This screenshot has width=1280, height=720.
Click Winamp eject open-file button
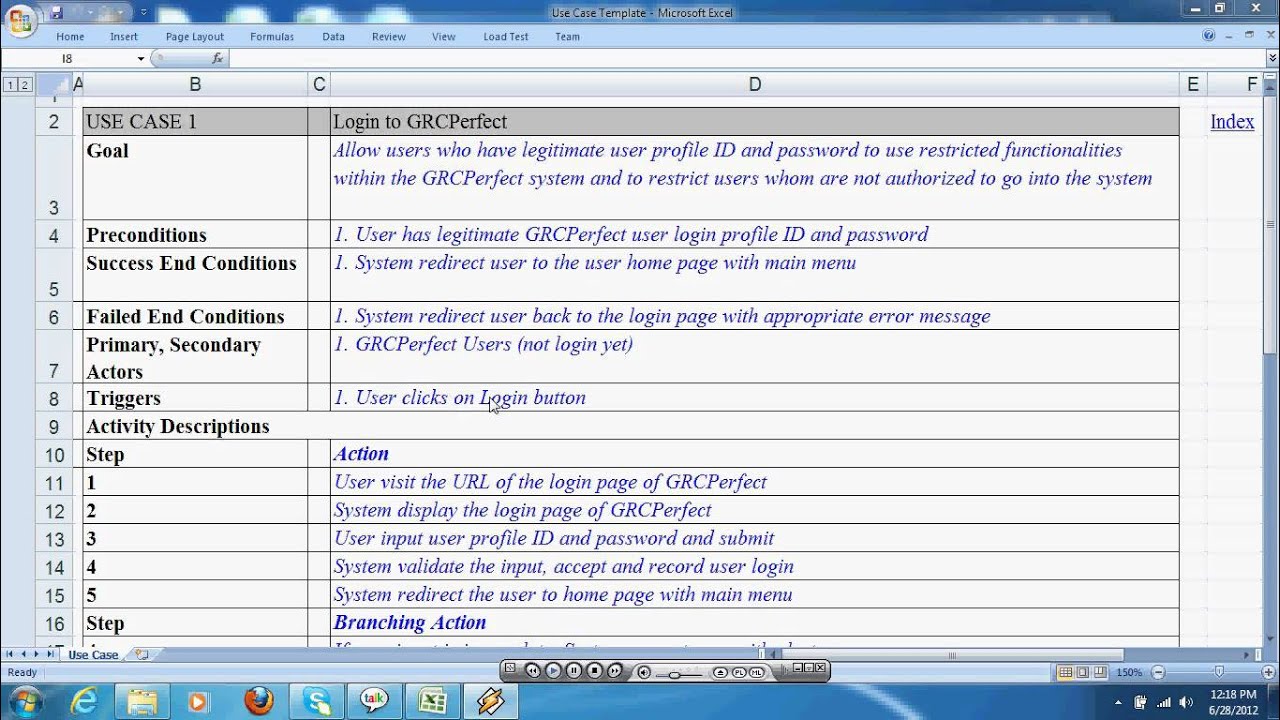720,672
